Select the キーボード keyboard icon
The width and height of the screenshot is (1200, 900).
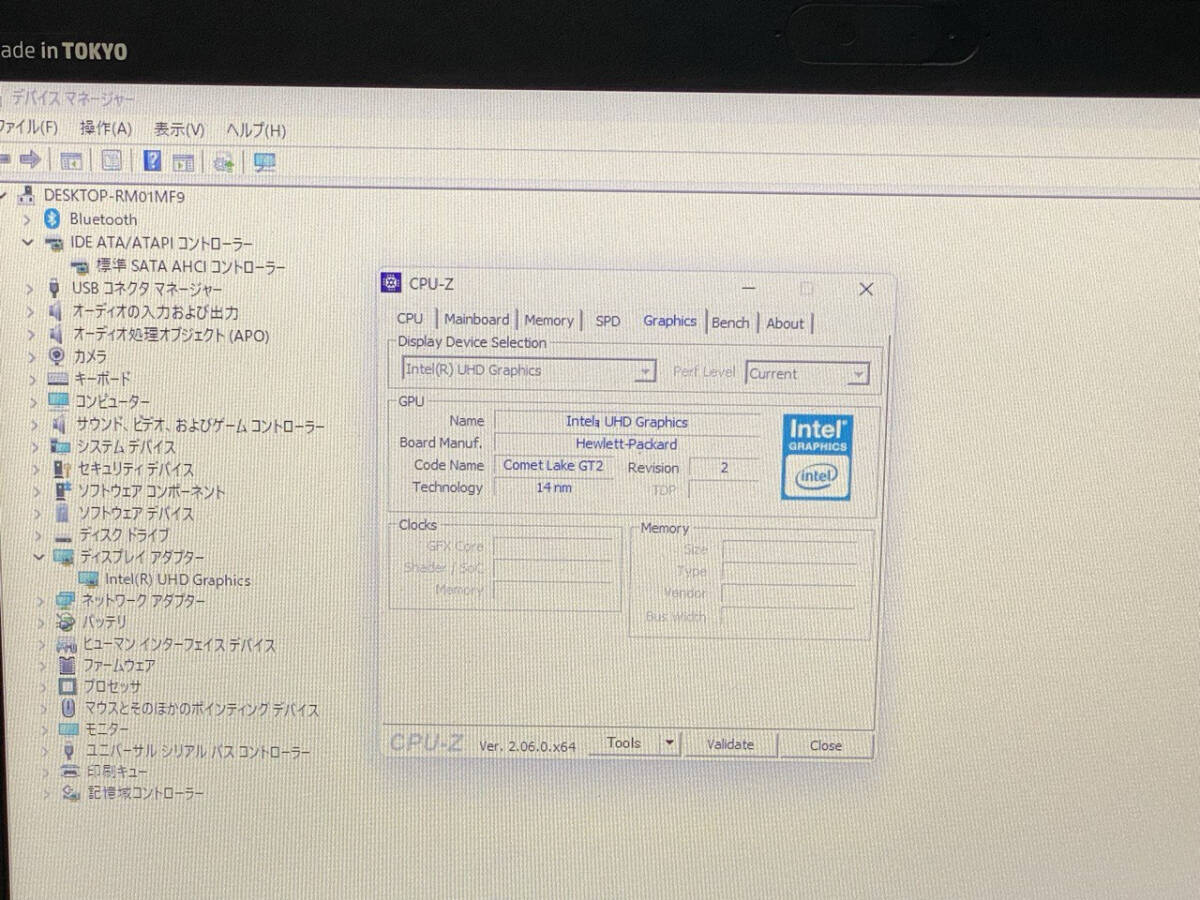pos(57,379)
